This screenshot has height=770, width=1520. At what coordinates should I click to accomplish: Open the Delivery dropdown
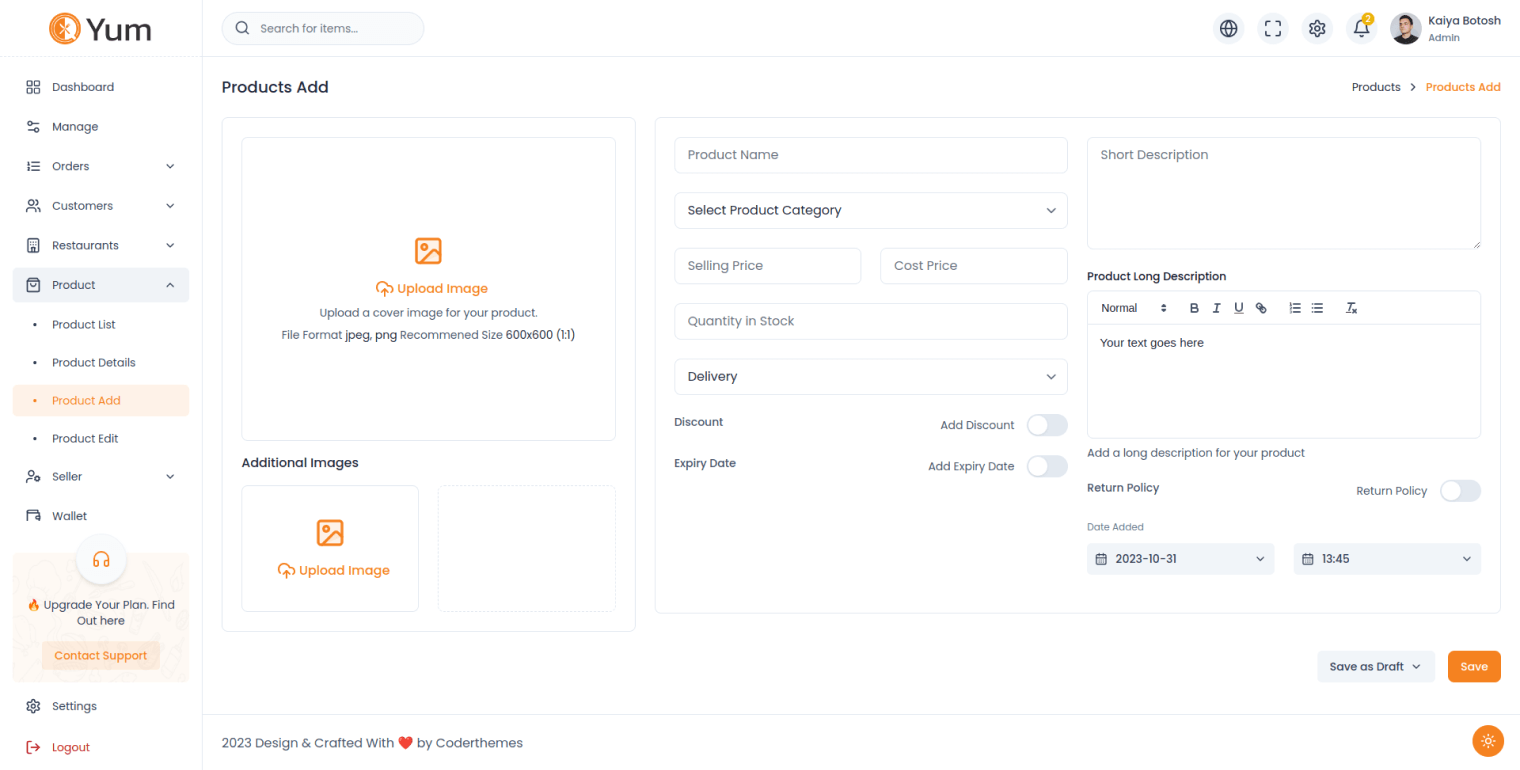870,377
